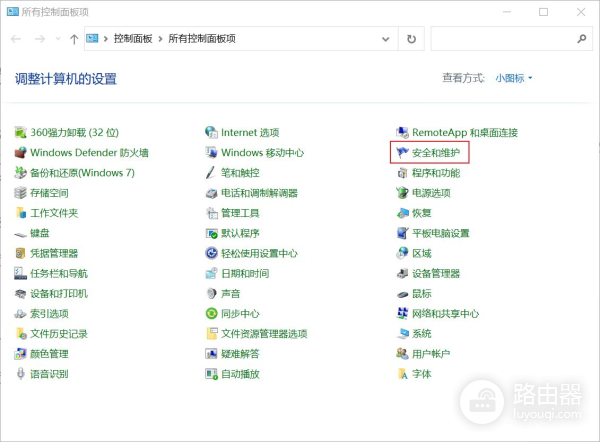Image resolution: width=600 pixels, height=442 pixels.
Task: Open the 区域 link
Action: point(421,253)
